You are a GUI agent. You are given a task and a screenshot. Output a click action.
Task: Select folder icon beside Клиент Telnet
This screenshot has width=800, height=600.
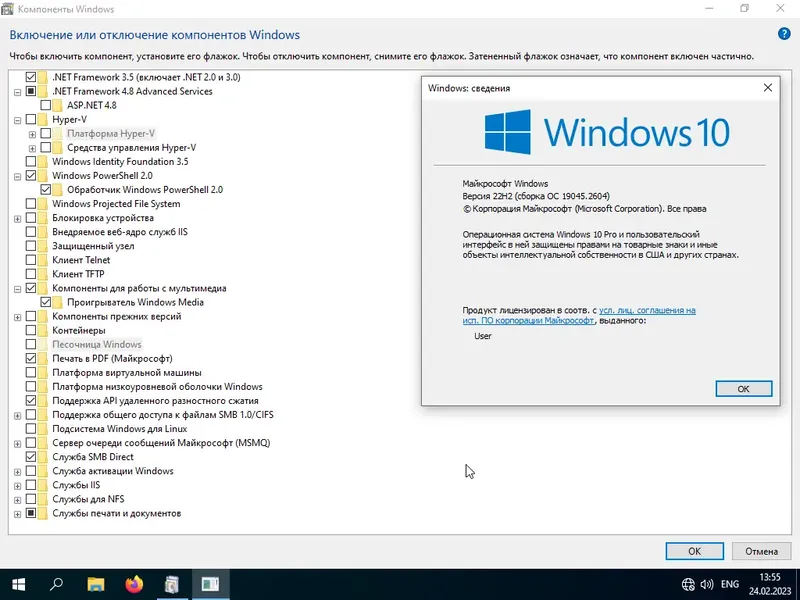click(x=42, y=260)
